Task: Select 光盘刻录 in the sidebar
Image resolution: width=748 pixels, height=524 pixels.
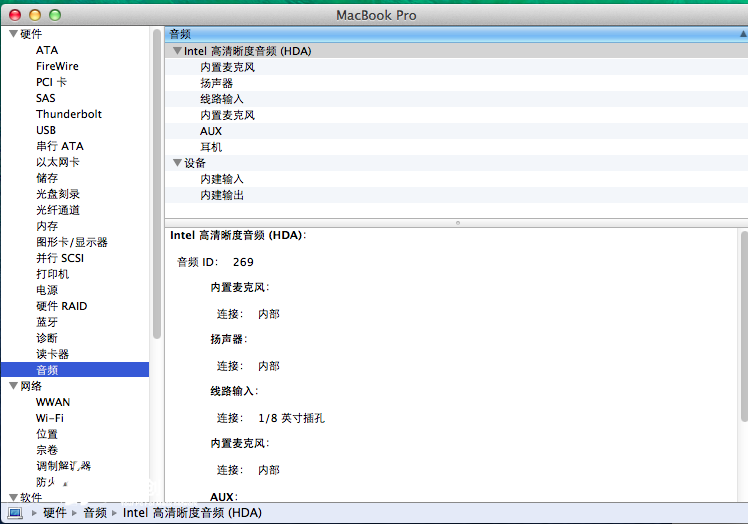Action: coord(58,194)
